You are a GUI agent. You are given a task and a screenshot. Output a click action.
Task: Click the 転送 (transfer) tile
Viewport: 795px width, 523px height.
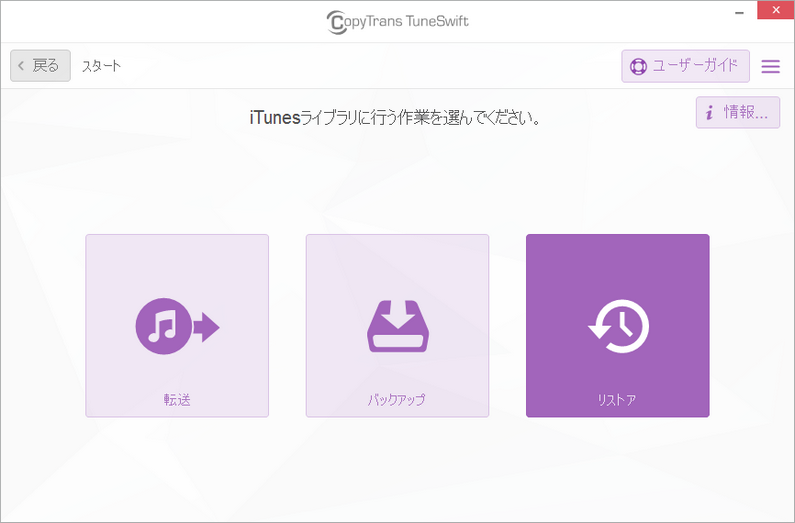click(177, 325)
